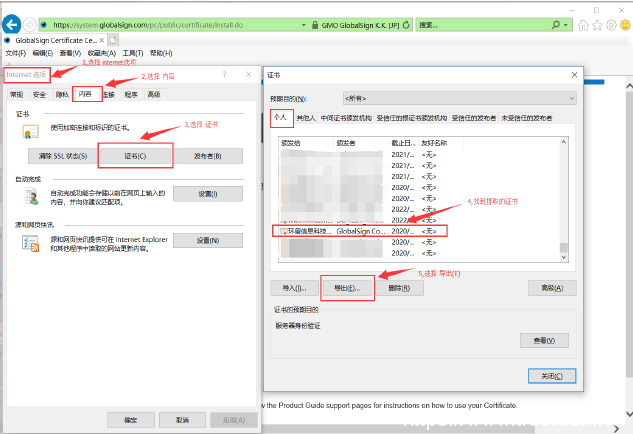Click certificate list scroll down arrow
This screenshot has height=434, width=633.
(x=564, y=257)
